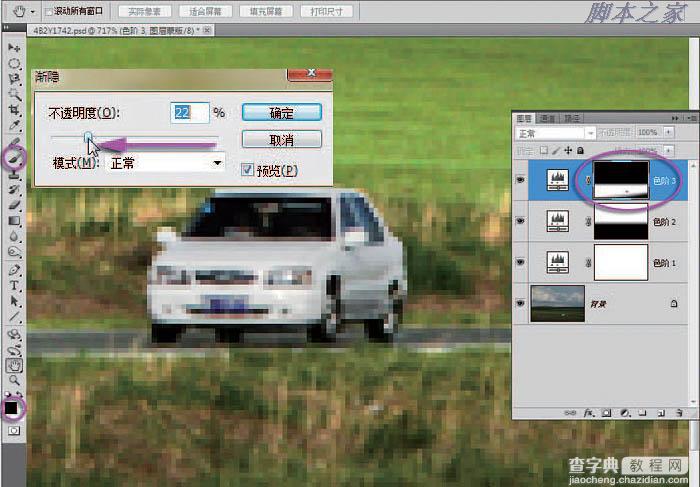Toggle the 预览(P) preview checkbox
Screen dimensions: 700x487
click(247, 170)
